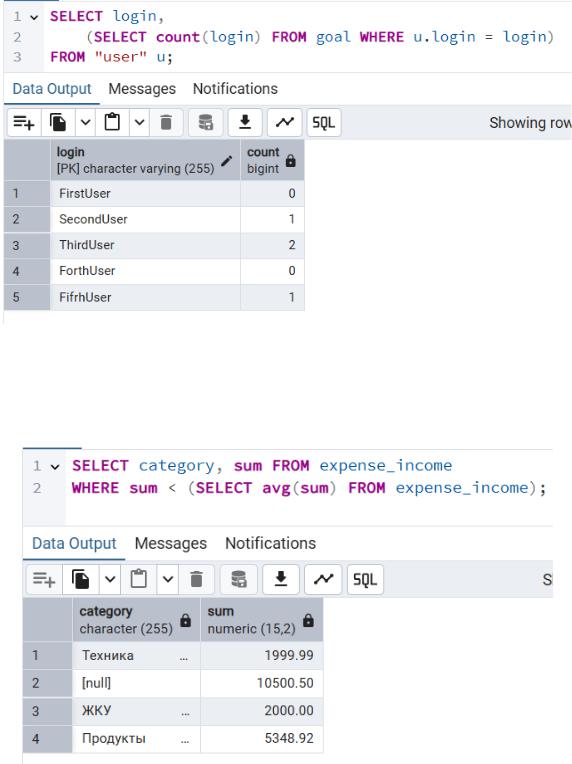Click download icon in lower results toolbar
The image size is (572, 764).
281,579
